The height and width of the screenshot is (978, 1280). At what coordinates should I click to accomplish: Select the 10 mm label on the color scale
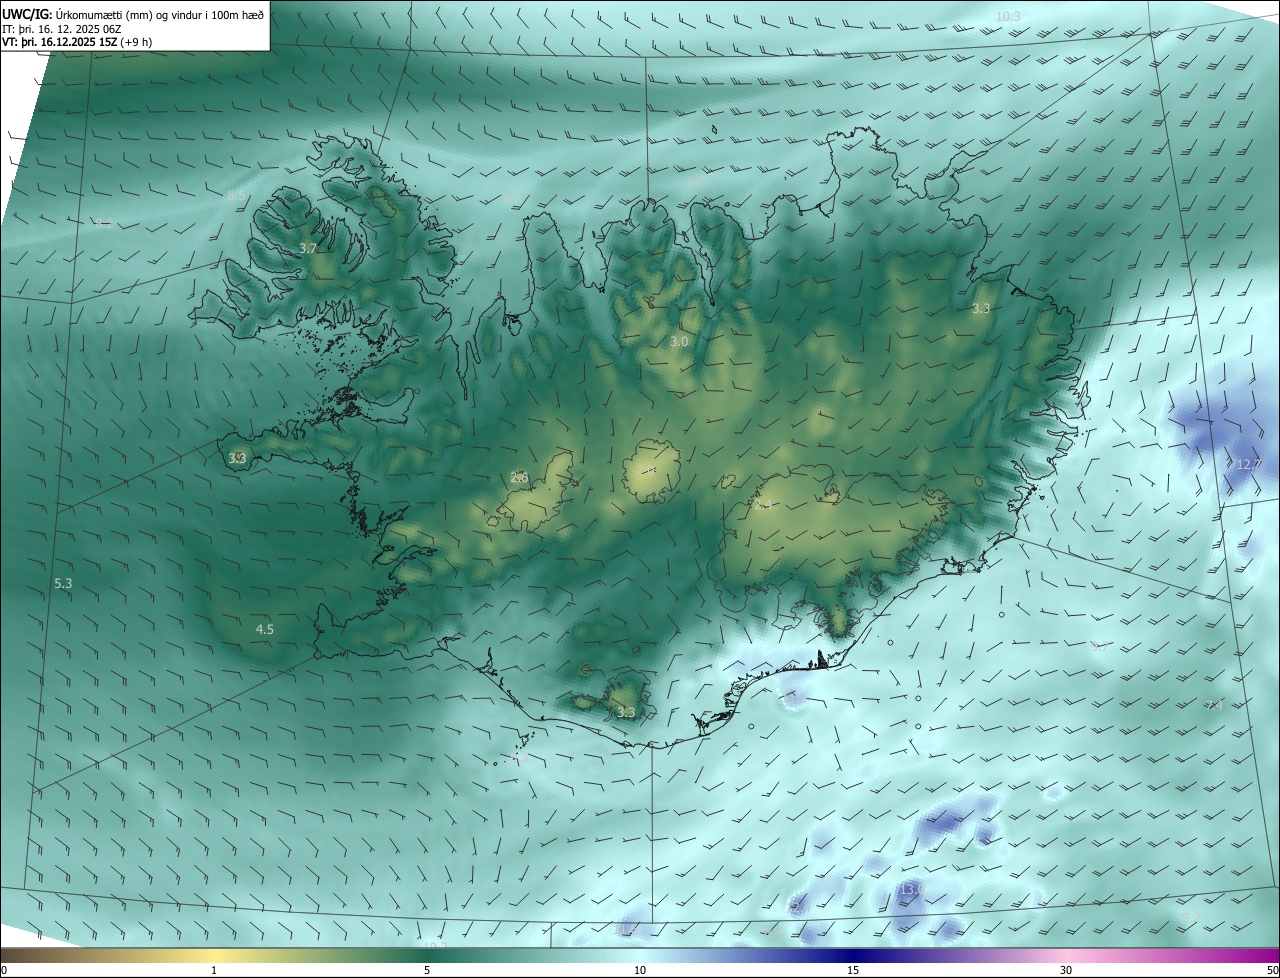click(640, 970)
